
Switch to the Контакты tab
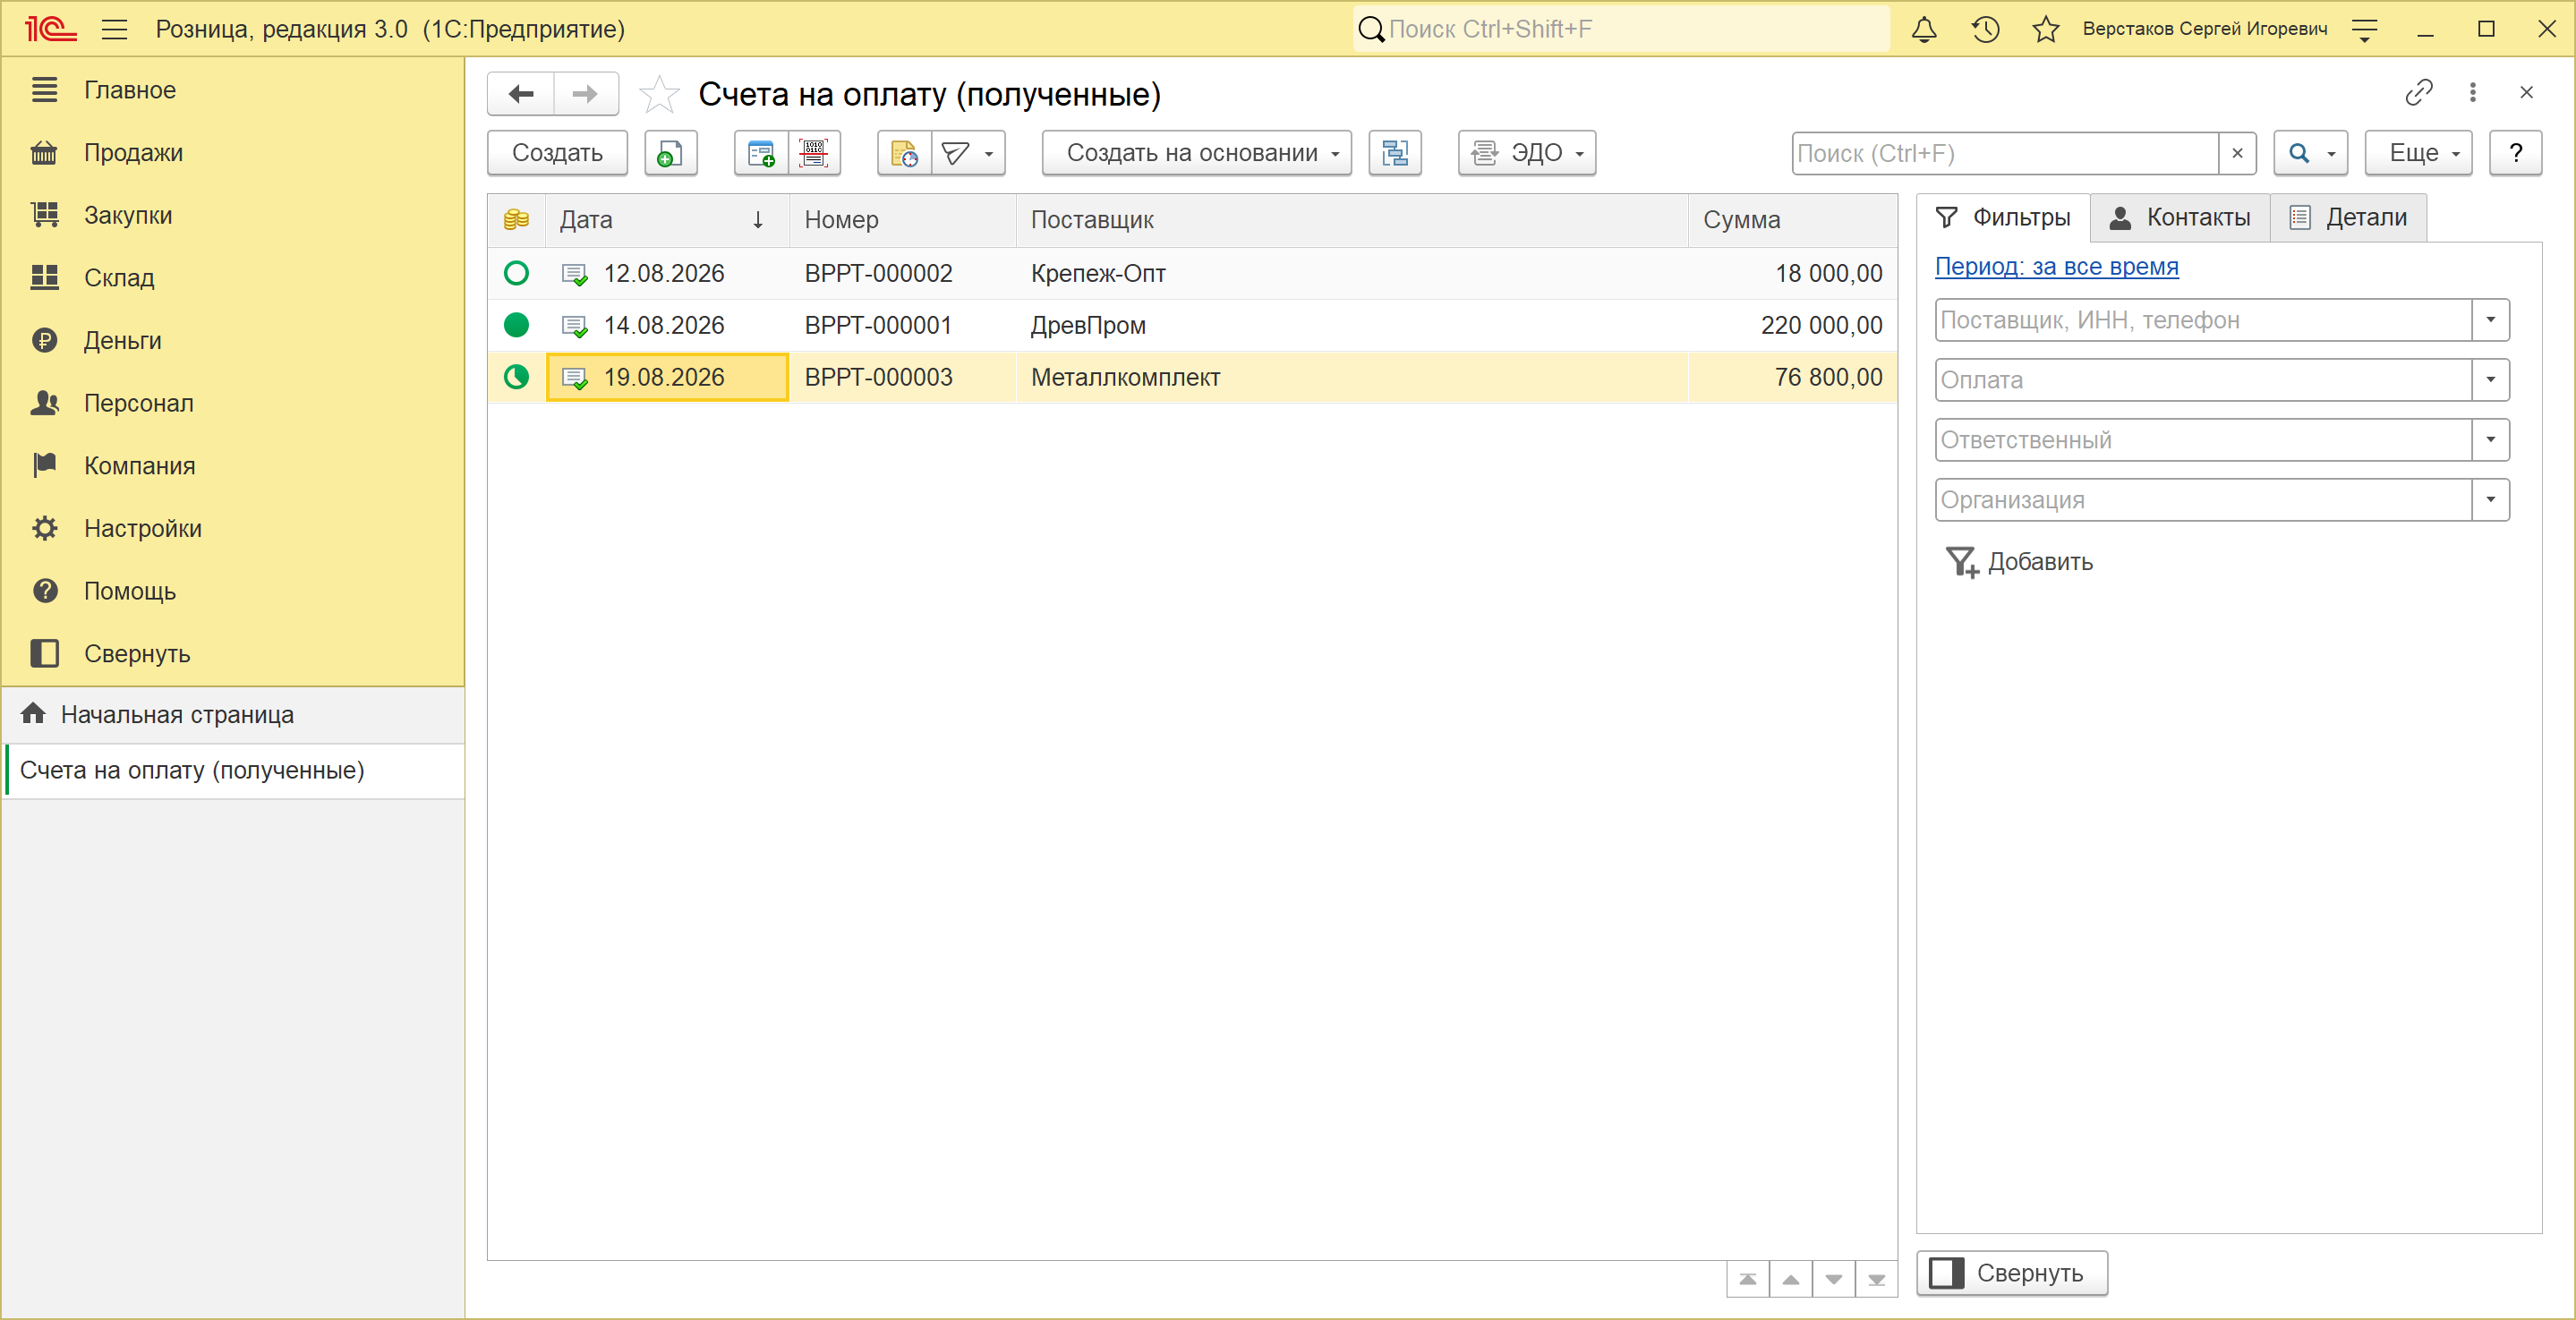pyautogui.click(x=2180, y=218)
